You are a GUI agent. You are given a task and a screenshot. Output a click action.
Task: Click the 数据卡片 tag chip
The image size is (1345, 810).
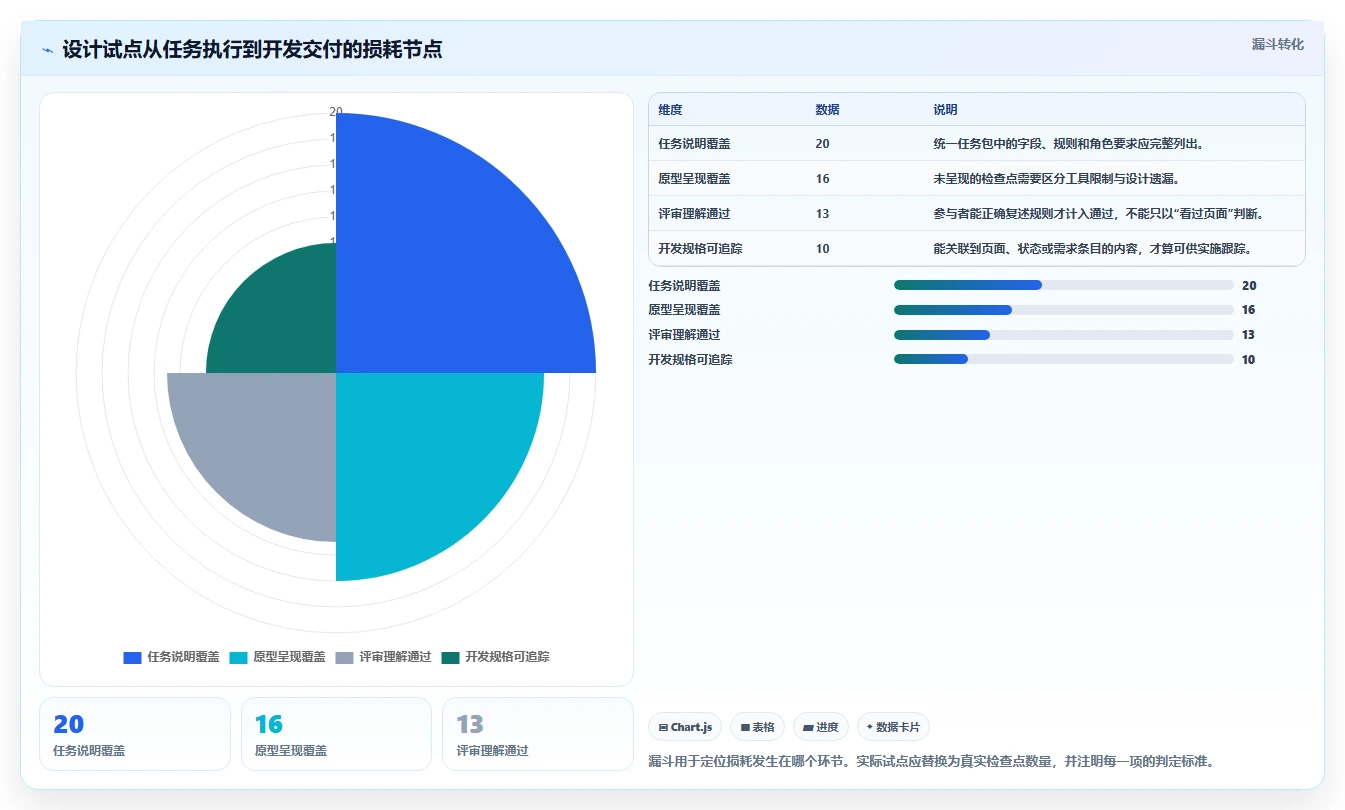(x=894, y=727)
